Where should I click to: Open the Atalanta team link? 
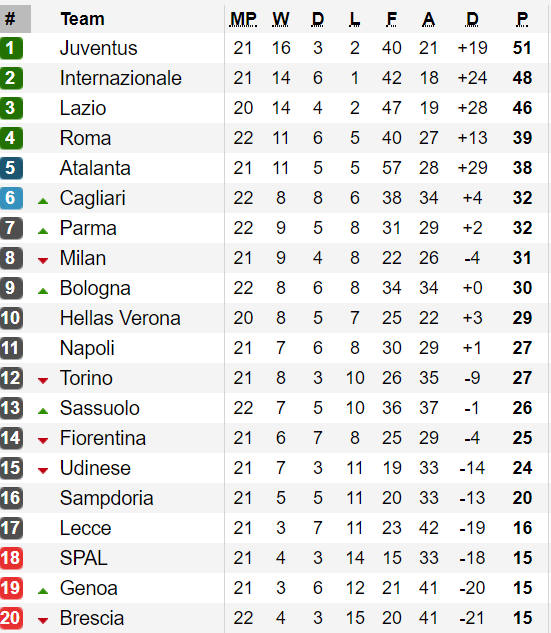tap(95, 168)
